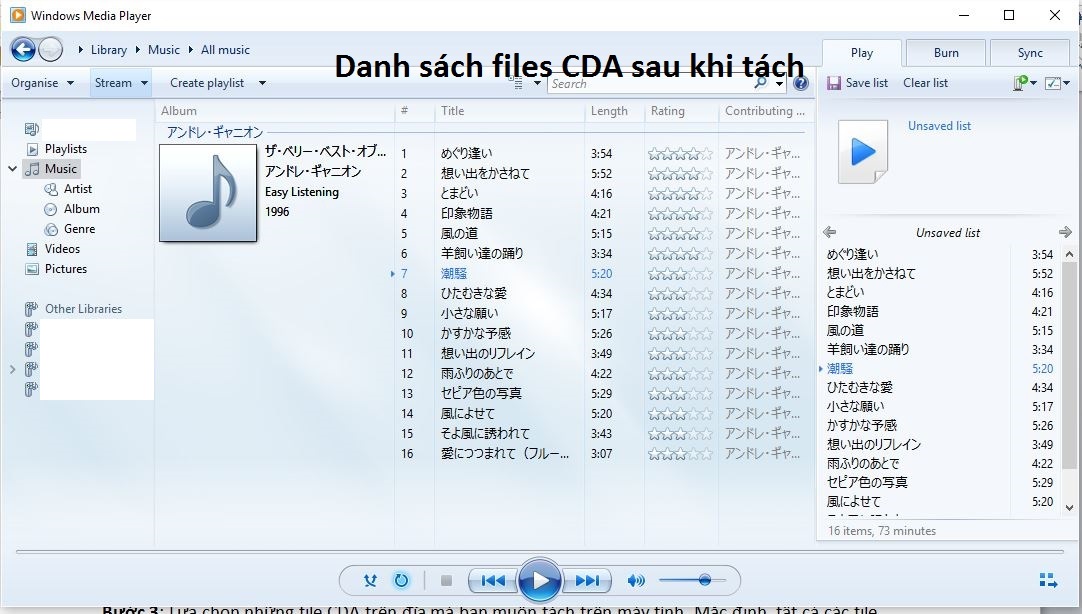Image resolution: width=1082 pixels, height=614 pixels.
Task: Skip to the next track
Action: pyautogui.click(x=587, y=580)
